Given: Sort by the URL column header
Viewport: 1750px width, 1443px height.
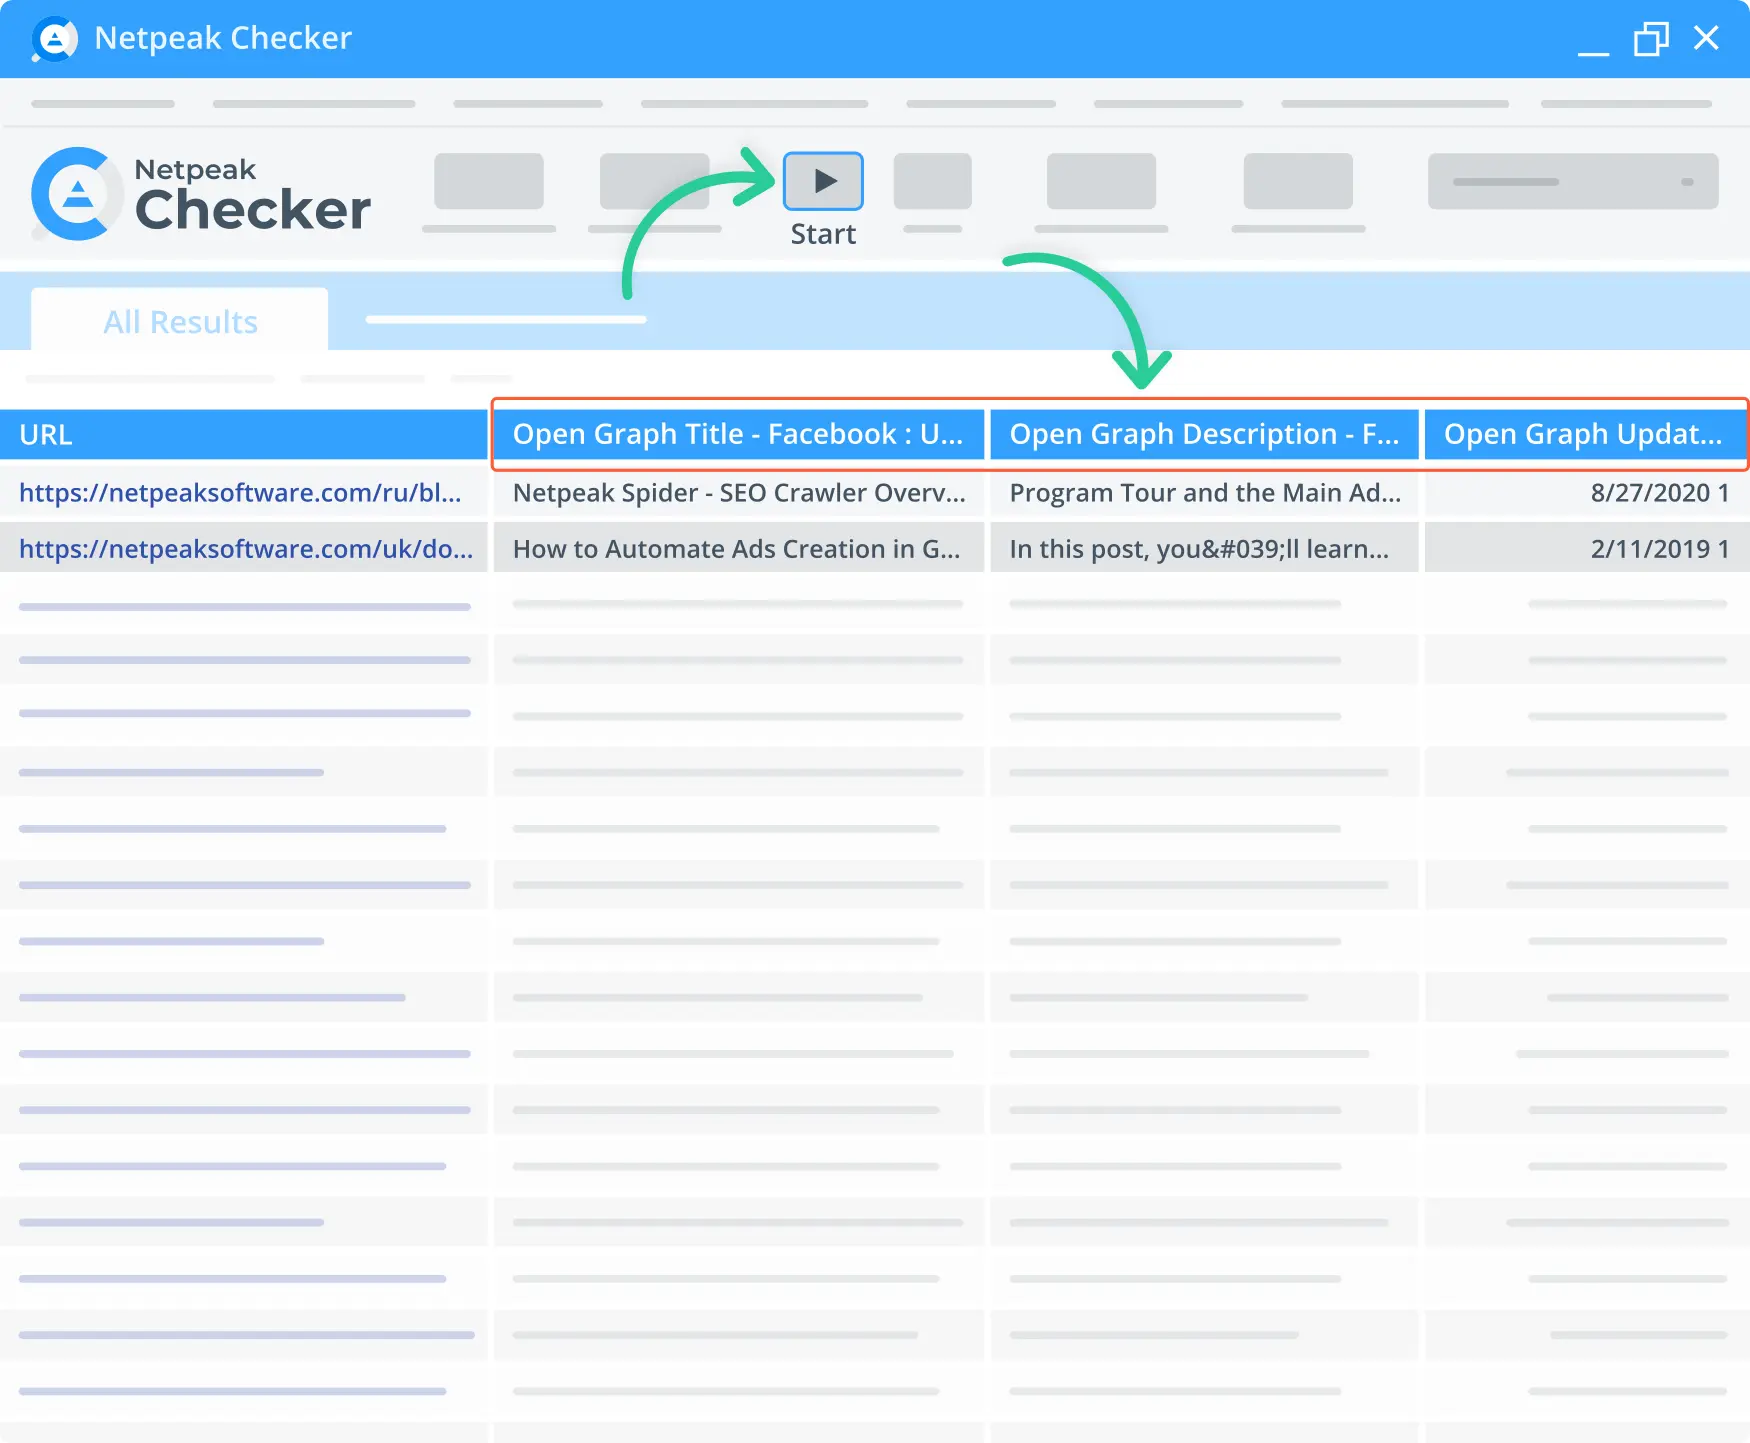Looking at the screenshot, I should pyautogui.click(x=243, y=435).
